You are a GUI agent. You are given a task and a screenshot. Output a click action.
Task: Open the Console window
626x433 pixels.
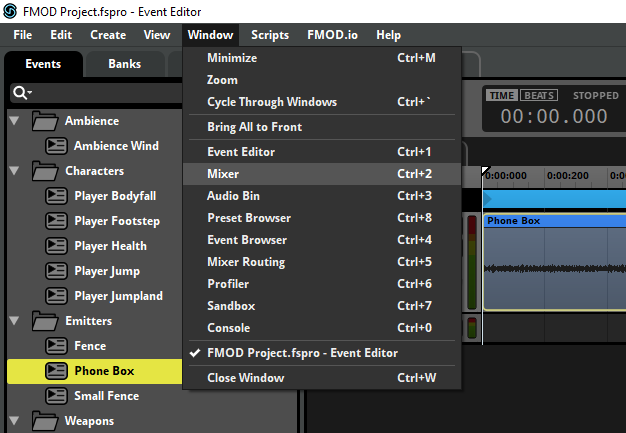coord(322,328)
